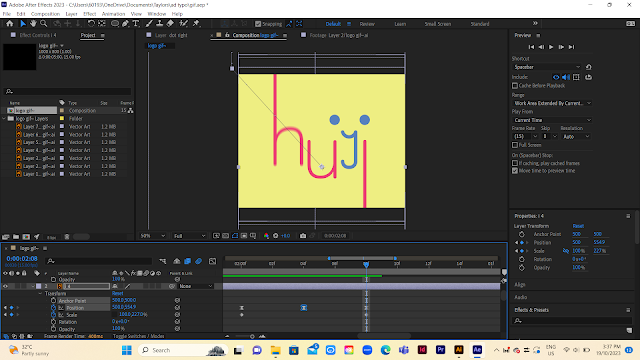Create a new folder in Project panel
This screenshot has width=640, height=360.
click(16, 237)
